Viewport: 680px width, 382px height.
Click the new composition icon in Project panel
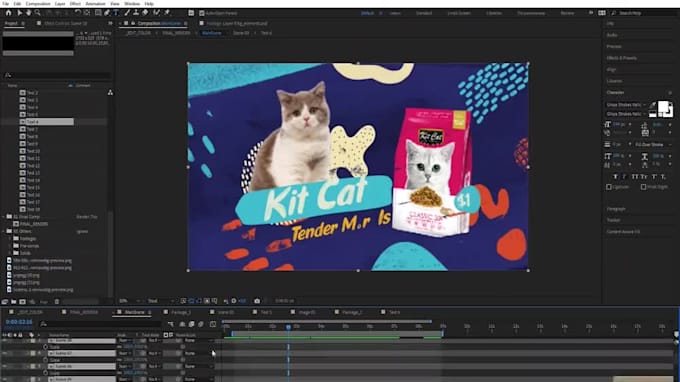[x=23, y=302]
